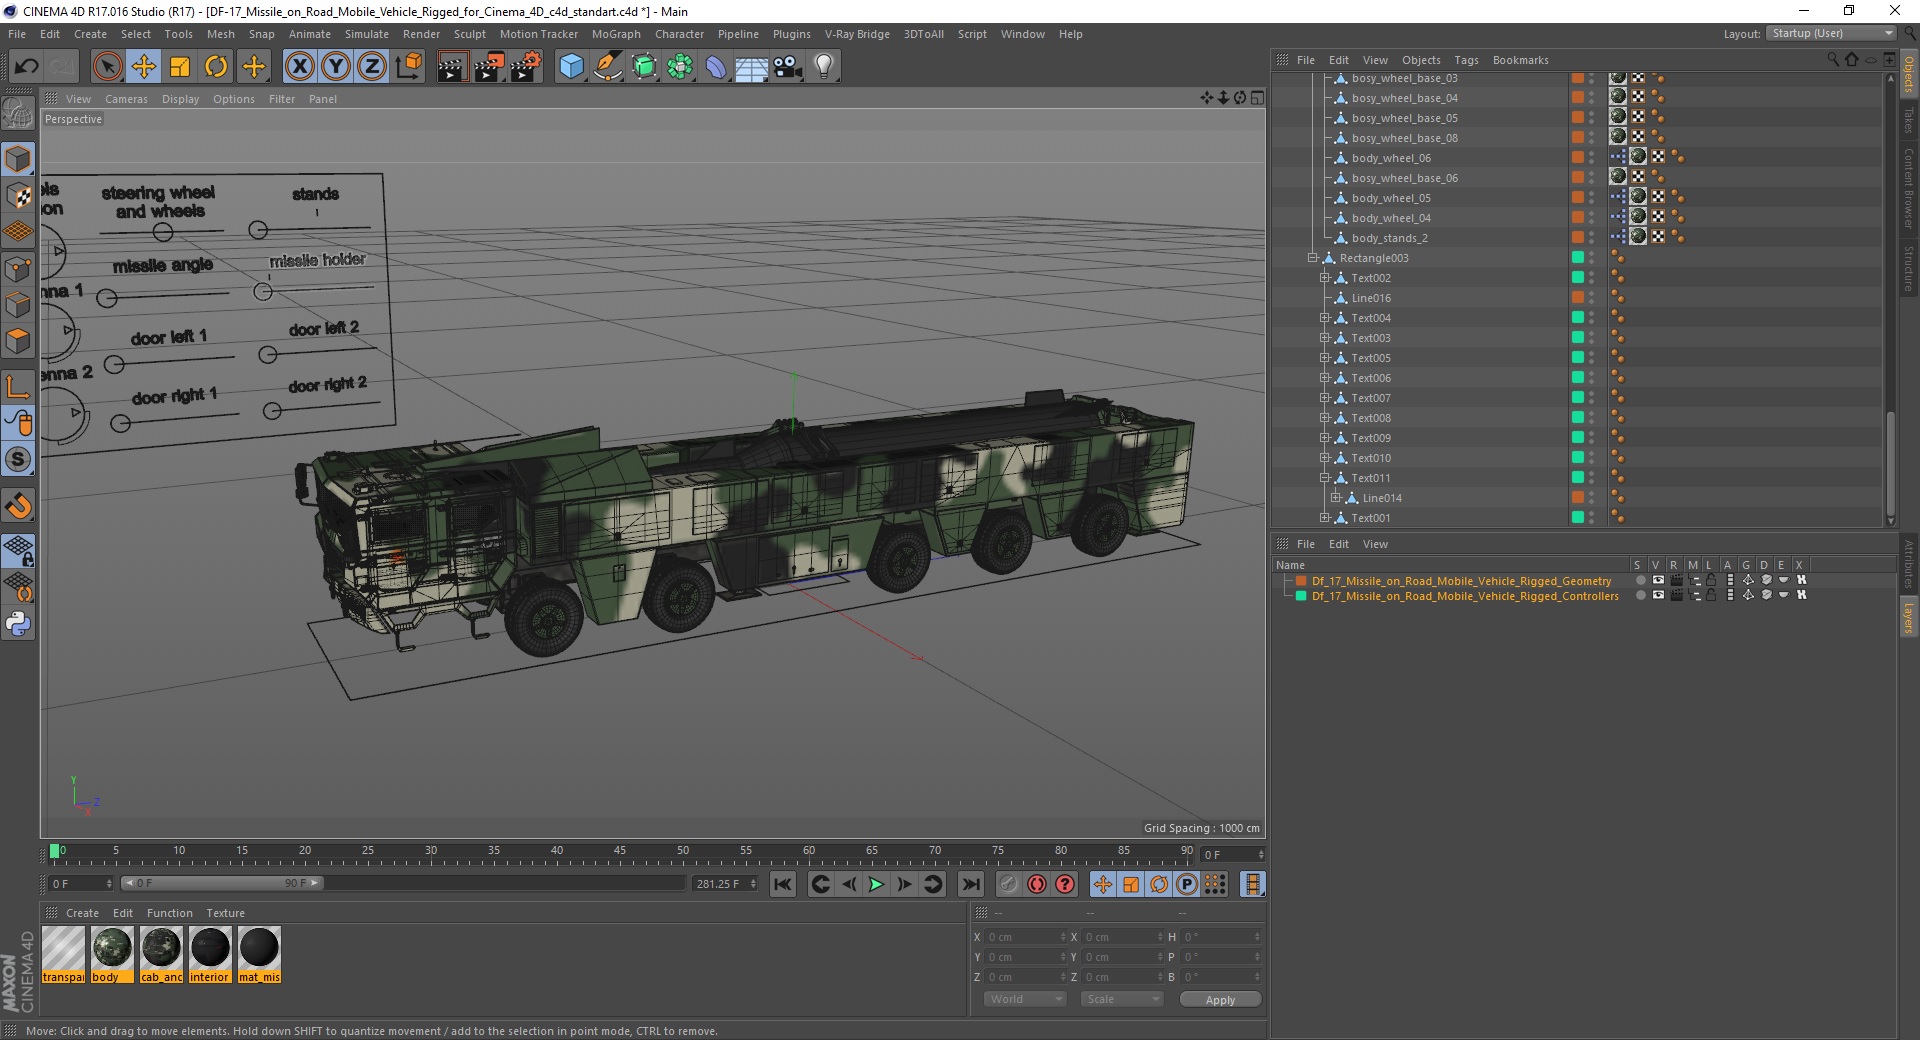Open the MoGraph menu
This screenshot has width=1920, height=1040.
point(616,34)
